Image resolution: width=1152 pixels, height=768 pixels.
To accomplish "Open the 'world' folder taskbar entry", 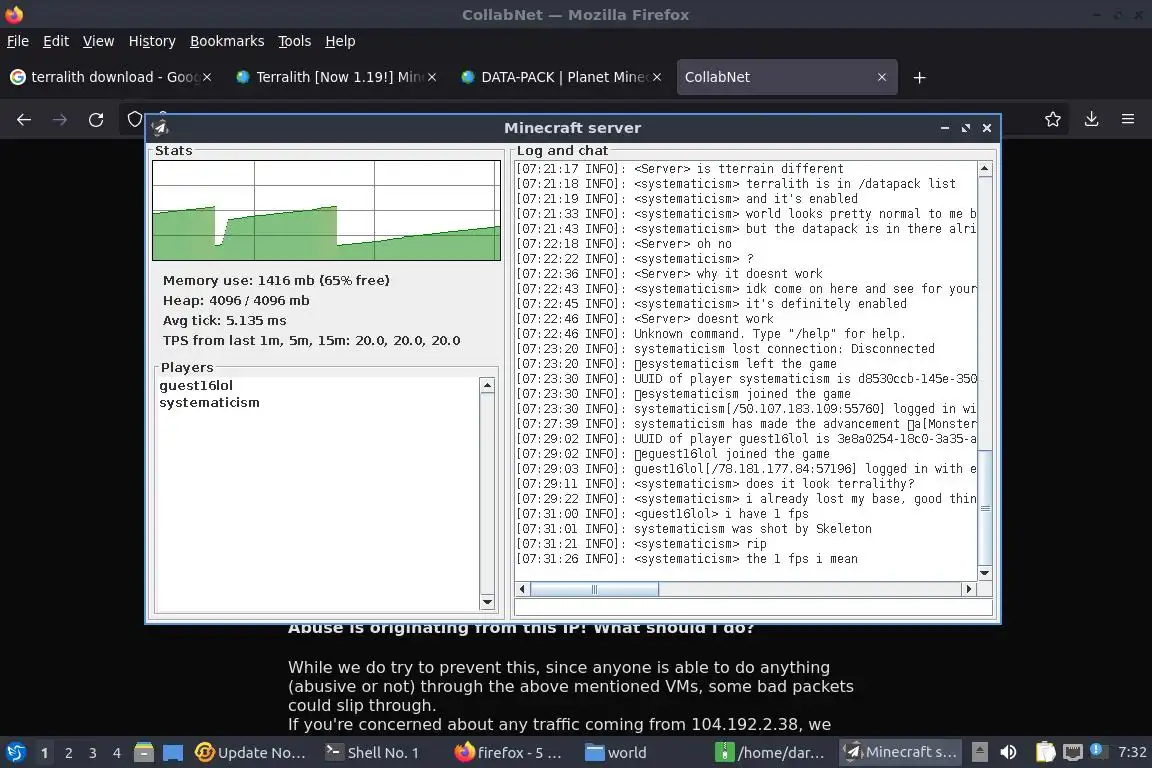I will (617, 752).
